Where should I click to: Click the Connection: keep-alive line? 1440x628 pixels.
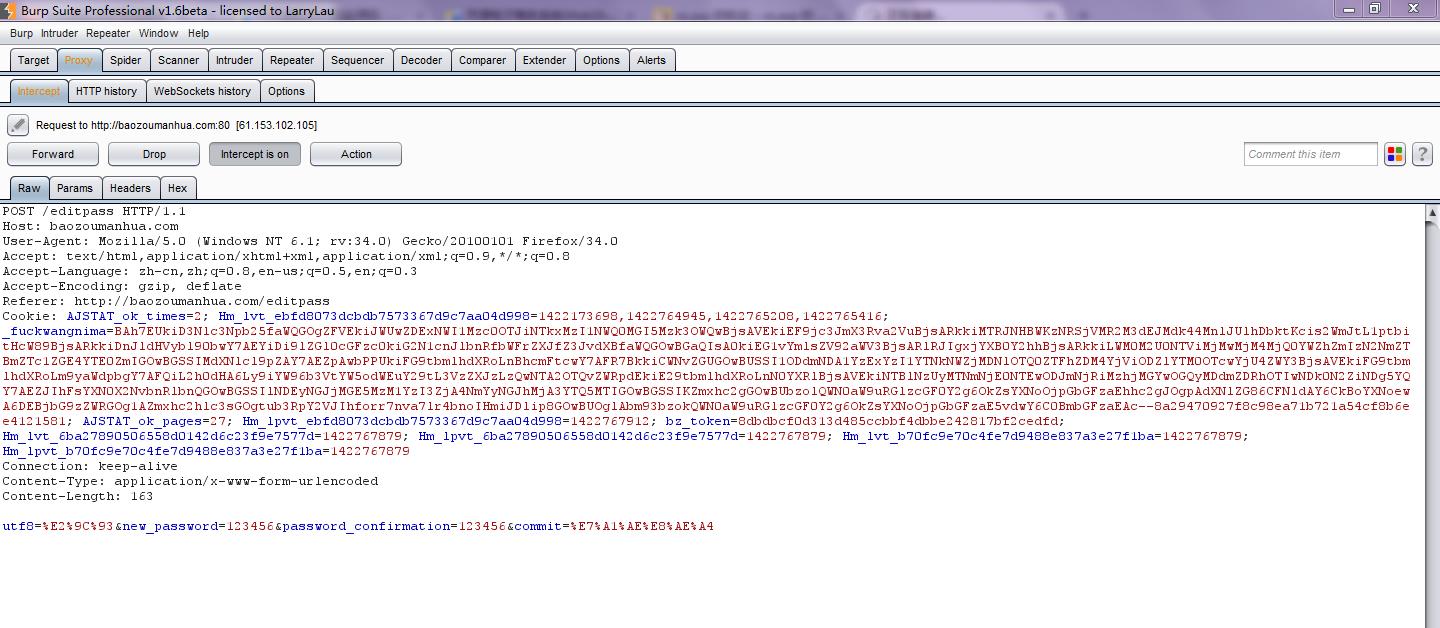90,466
